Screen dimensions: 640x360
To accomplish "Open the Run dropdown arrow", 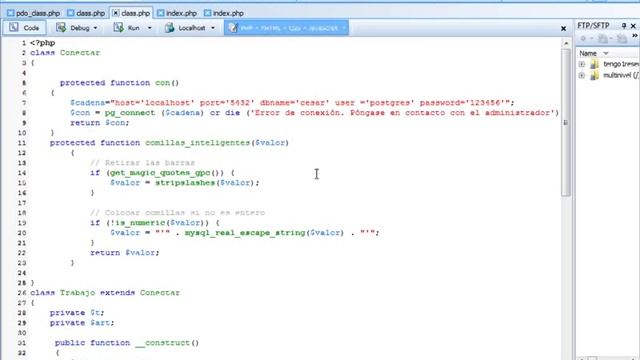I will tap(149, 28).
